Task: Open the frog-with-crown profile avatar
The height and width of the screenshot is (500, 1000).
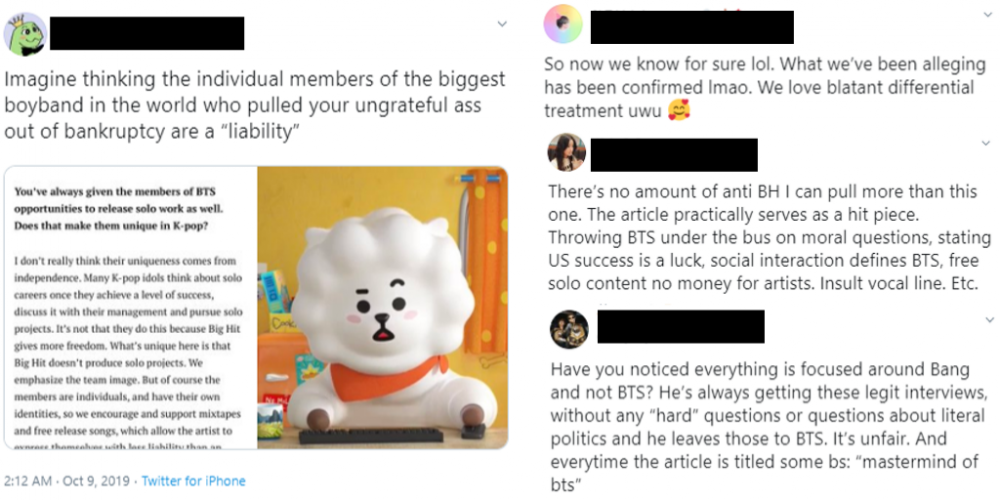Action: click(x=26, y=34)
